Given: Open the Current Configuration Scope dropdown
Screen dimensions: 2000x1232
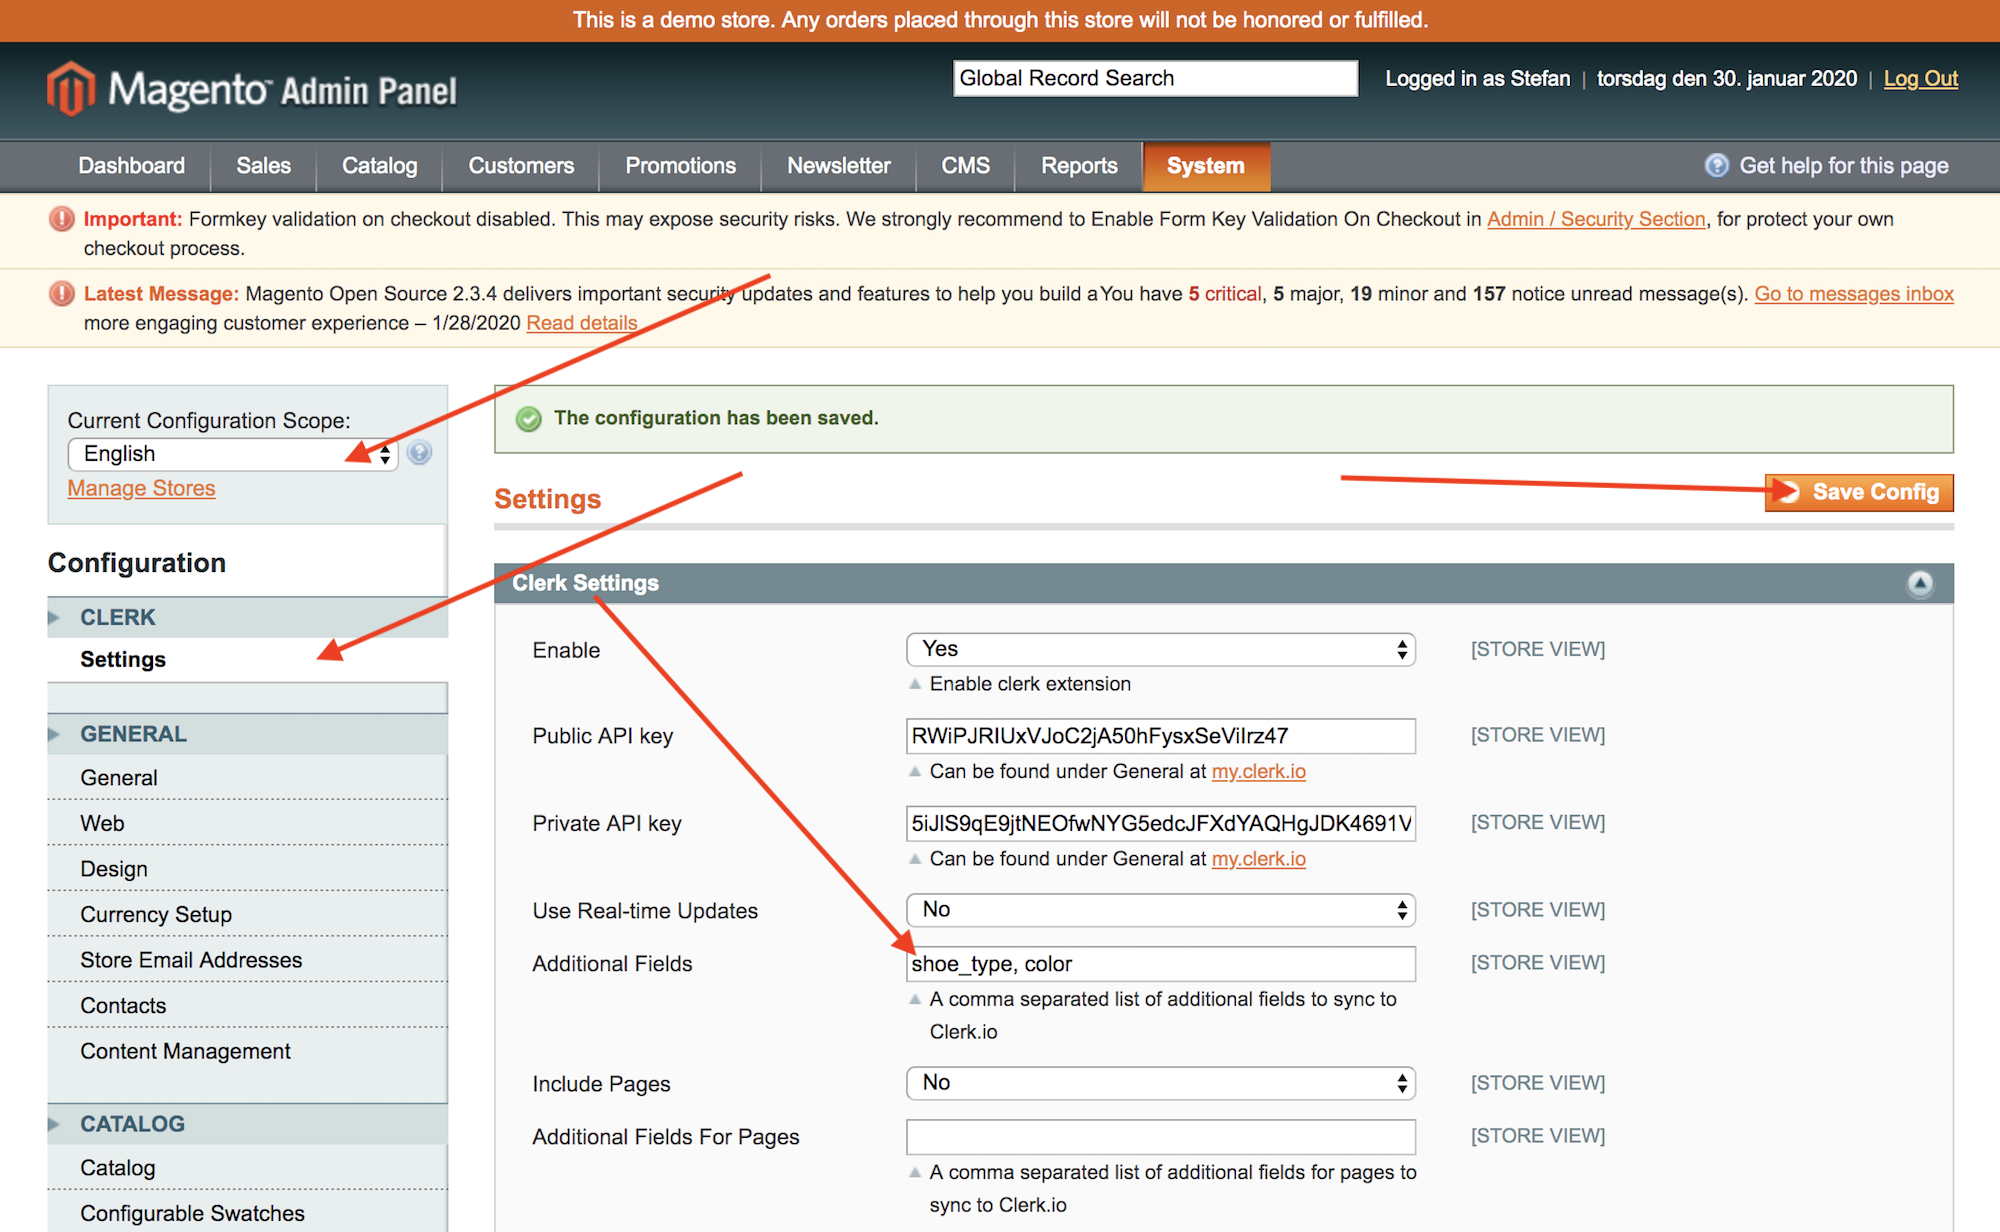Looking at the screenshot, I should [x=232, y=454].
